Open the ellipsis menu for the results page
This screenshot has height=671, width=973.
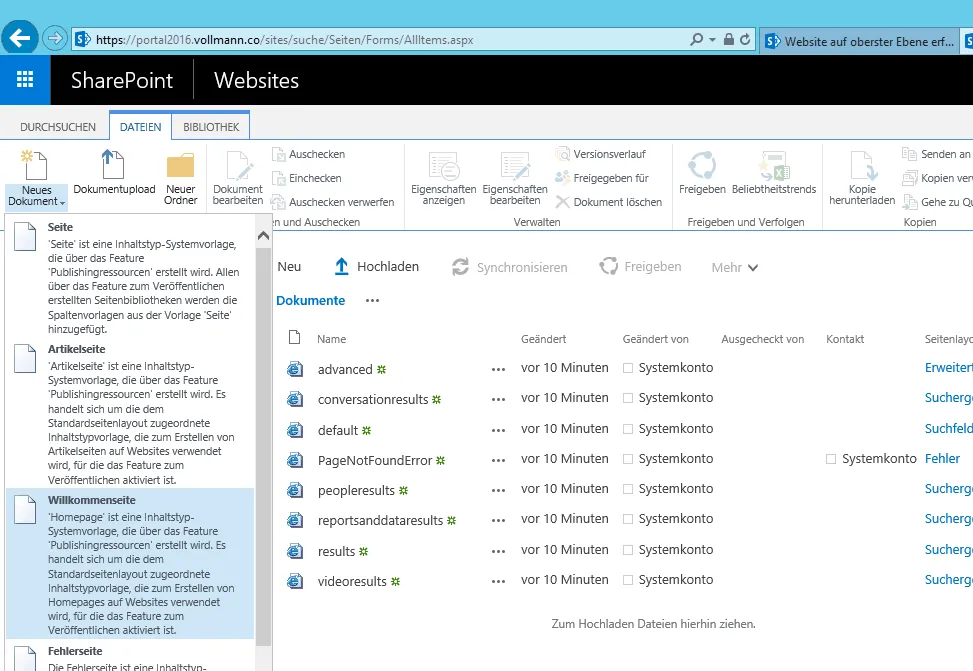(498, 551)
